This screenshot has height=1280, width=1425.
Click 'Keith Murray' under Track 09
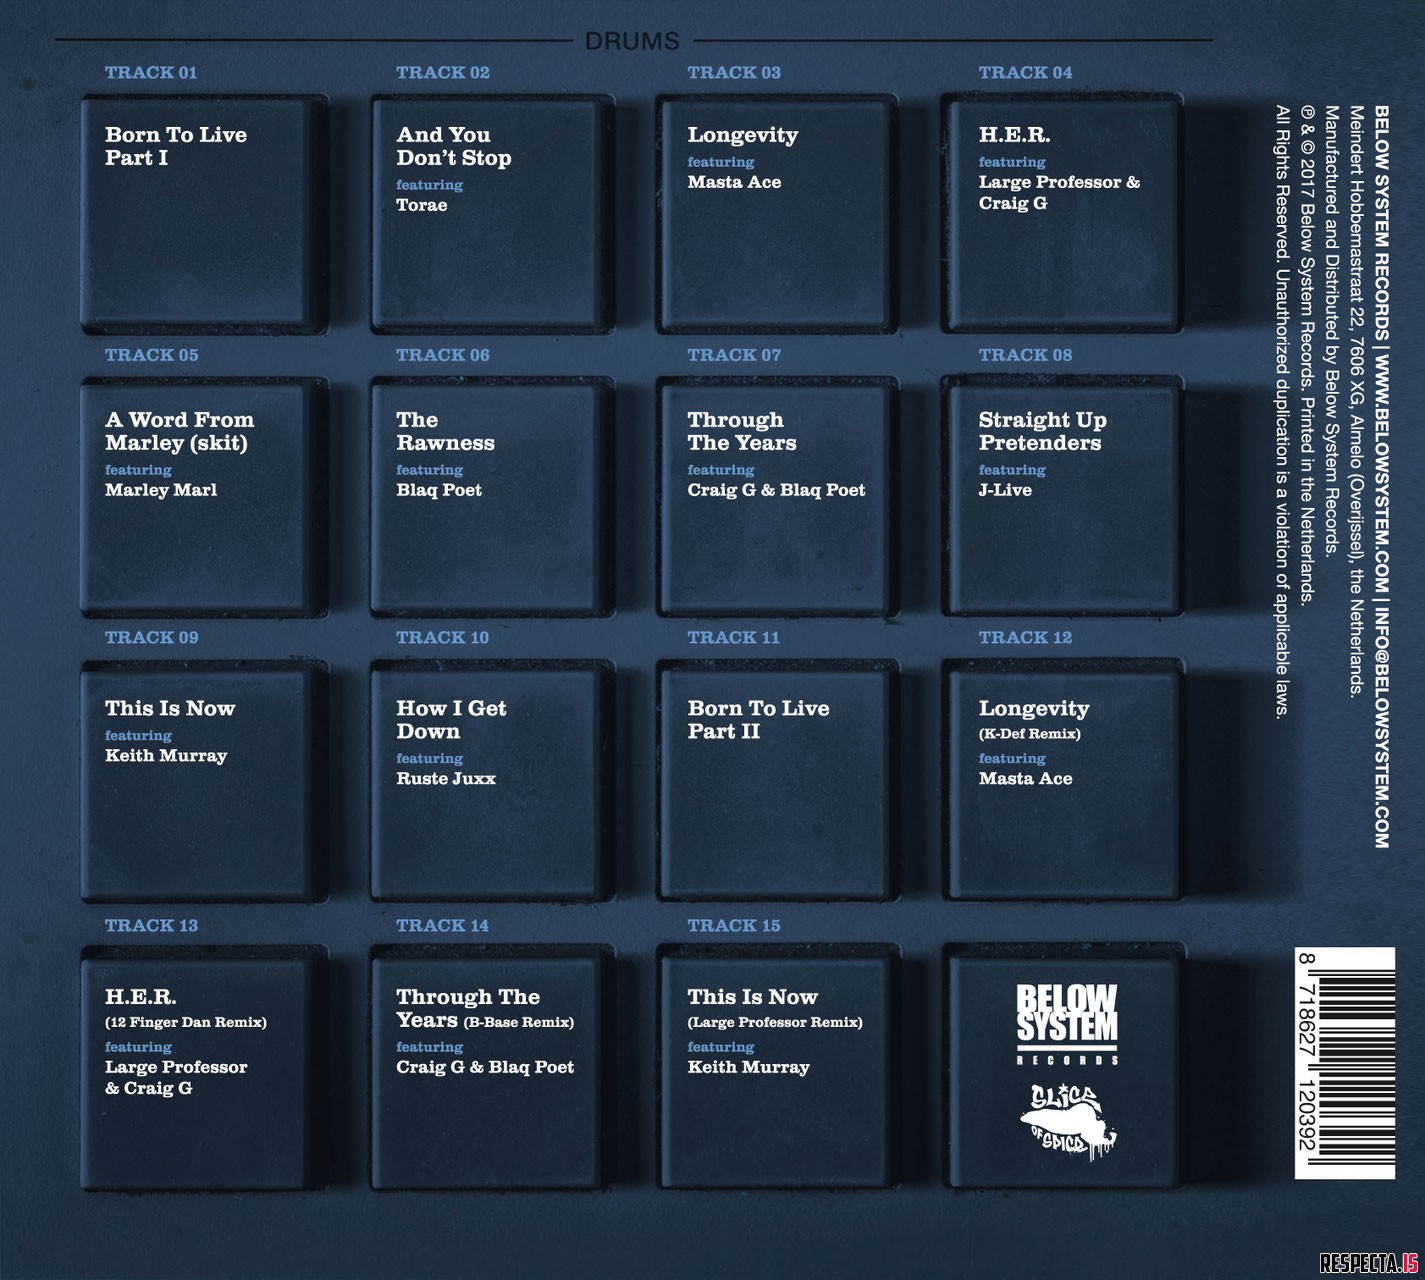(166, 756)
